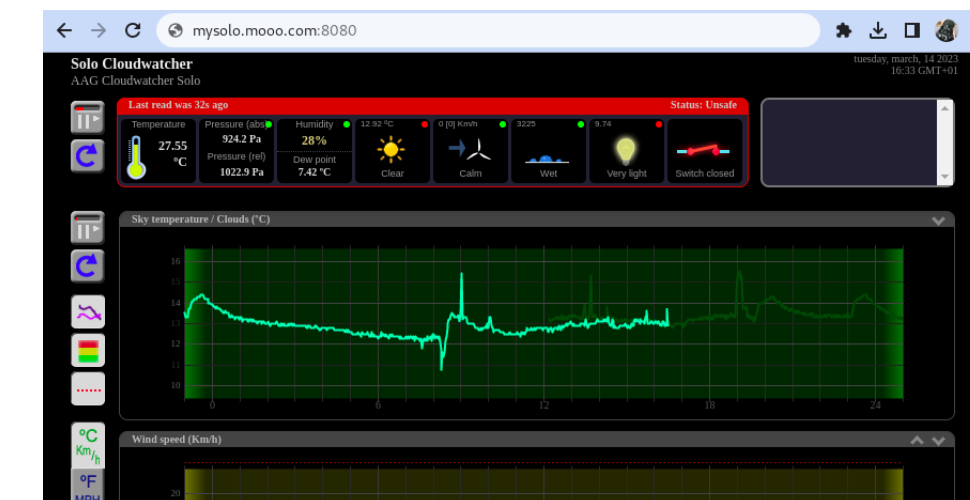The width and height of the screenshot is (970, 500).
Task: Toggle the red dotted limit line icon
Action: 88,389
